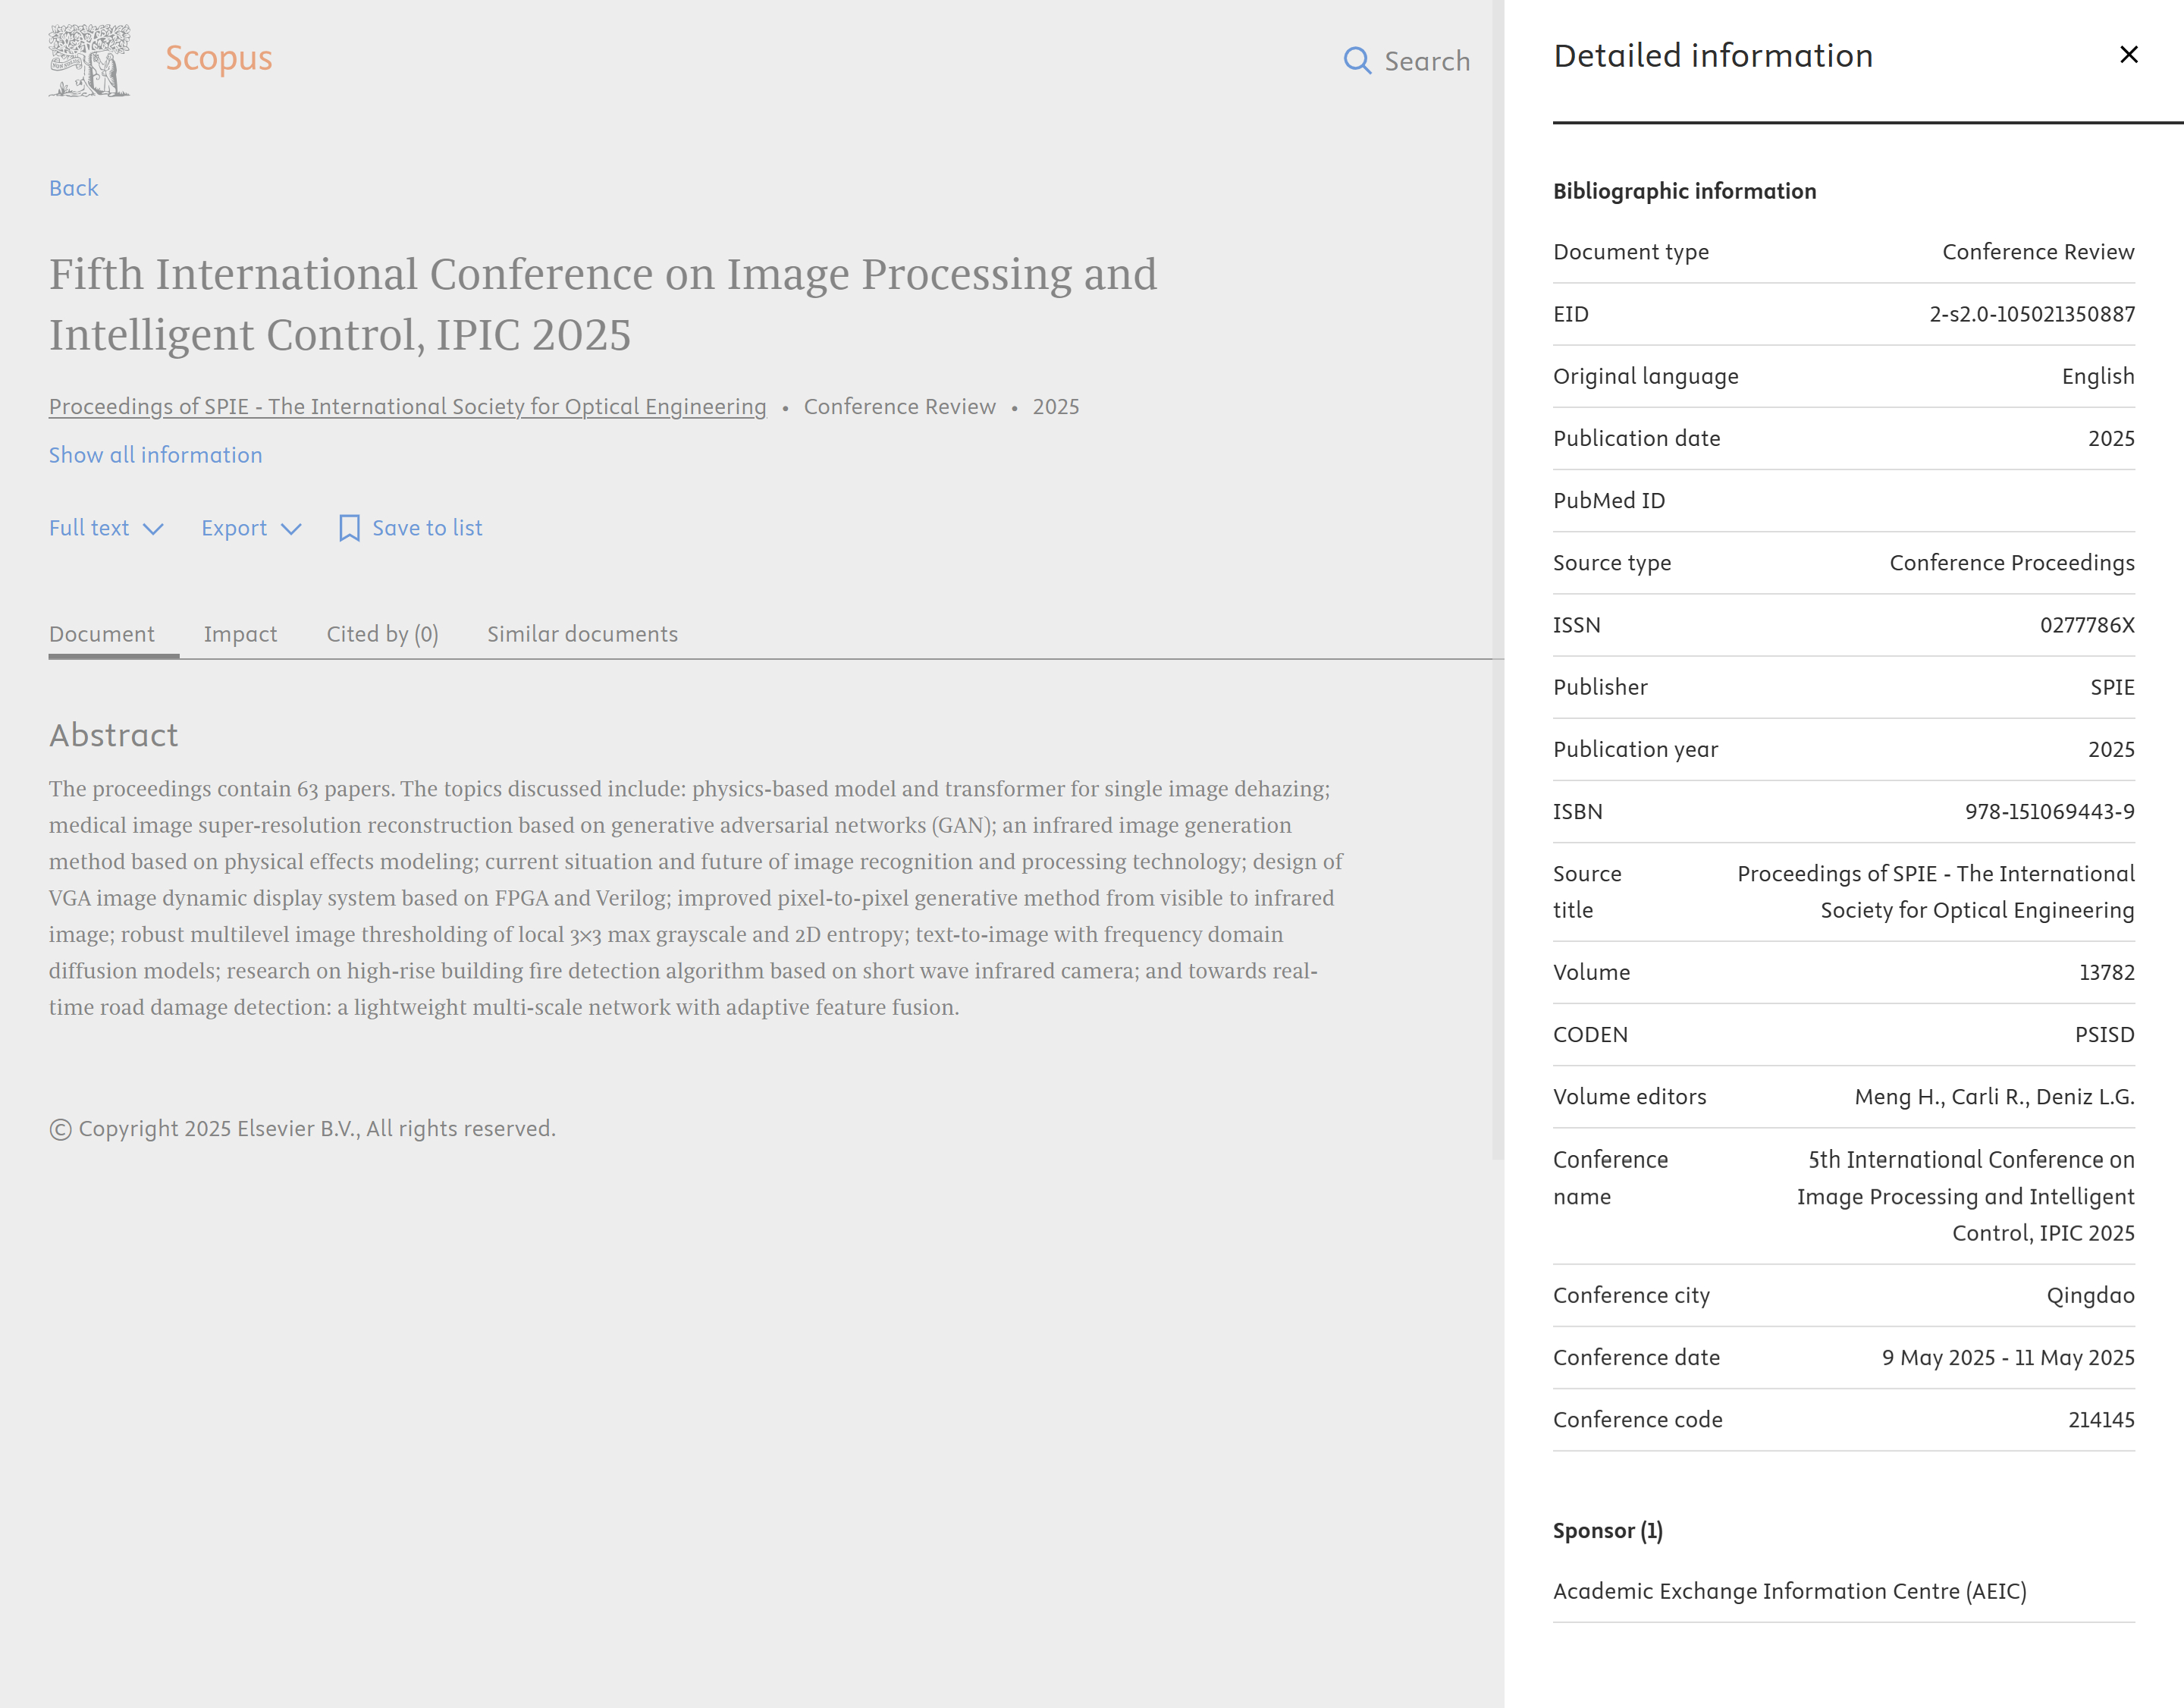Click Document type value Conference Review in panel
Viewport: 2184px width, 1708px height.
[2038, 252]
